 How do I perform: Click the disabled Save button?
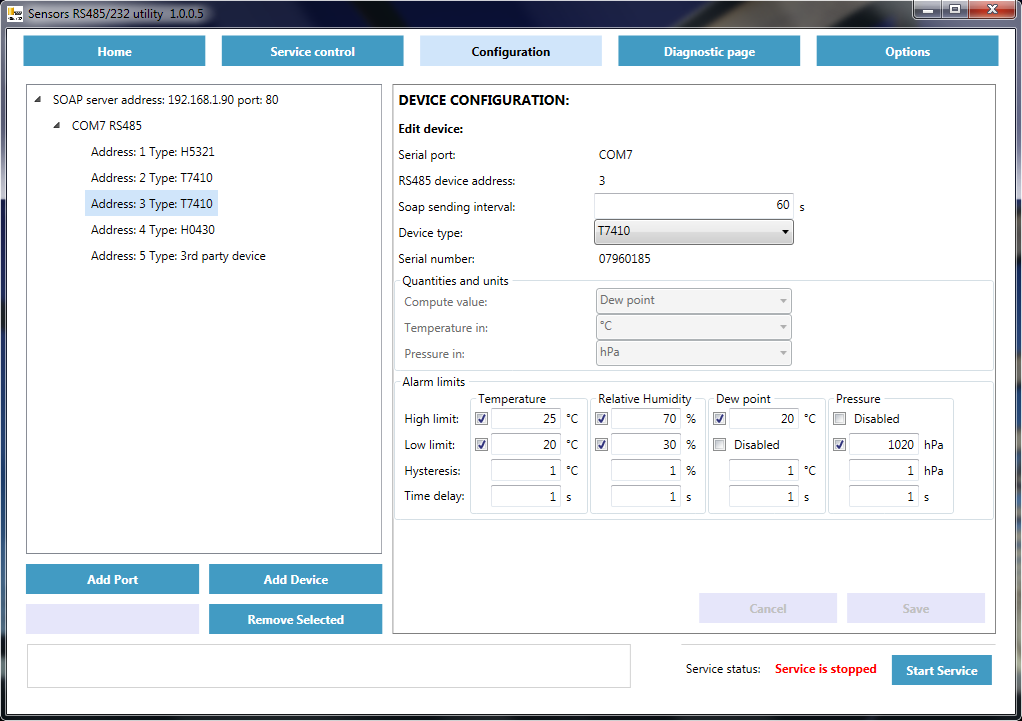tap(916, 608)
